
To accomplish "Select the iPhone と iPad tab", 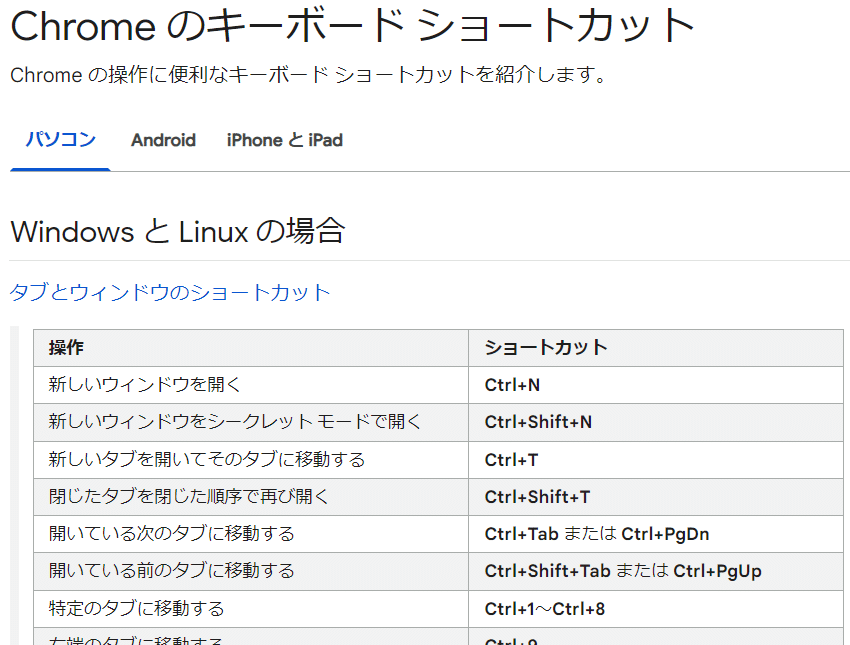I will point(285,140).
